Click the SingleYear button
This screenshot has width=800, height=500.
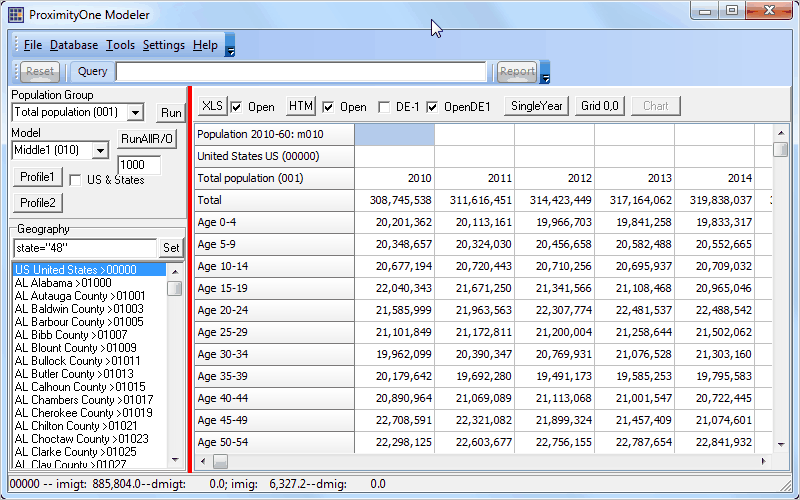(536, 106)
